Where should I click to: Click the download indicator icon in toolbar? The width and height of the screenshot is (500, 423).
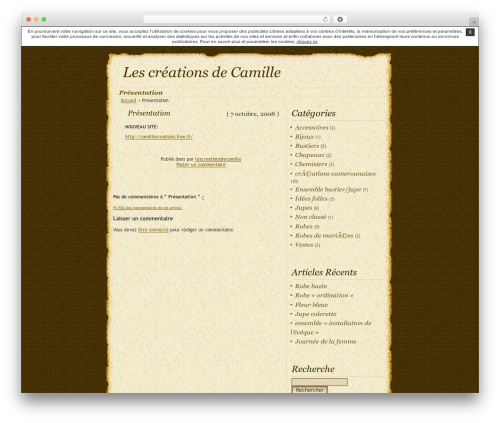pos(340,19)
